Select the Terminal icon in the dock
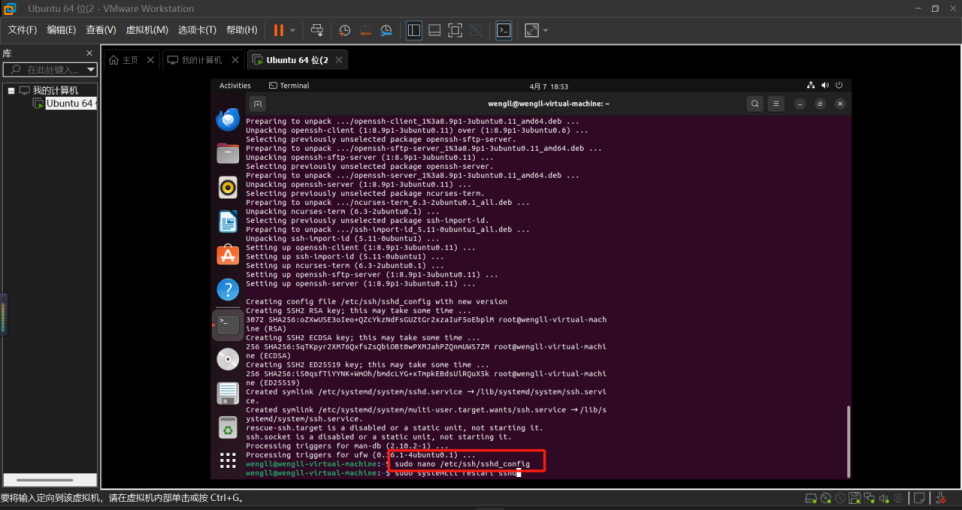 click(228, 325)
